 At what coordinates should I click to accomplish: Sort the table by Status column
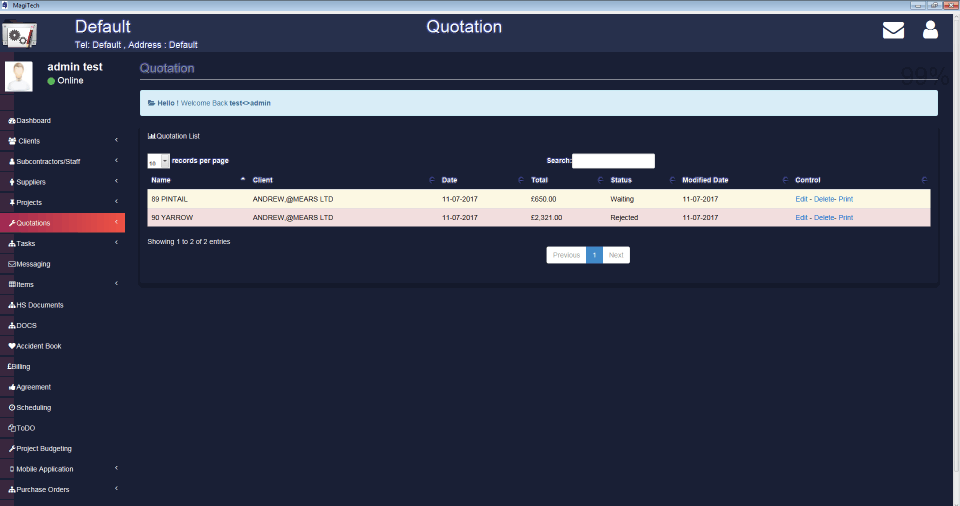(x=640, y=180)
